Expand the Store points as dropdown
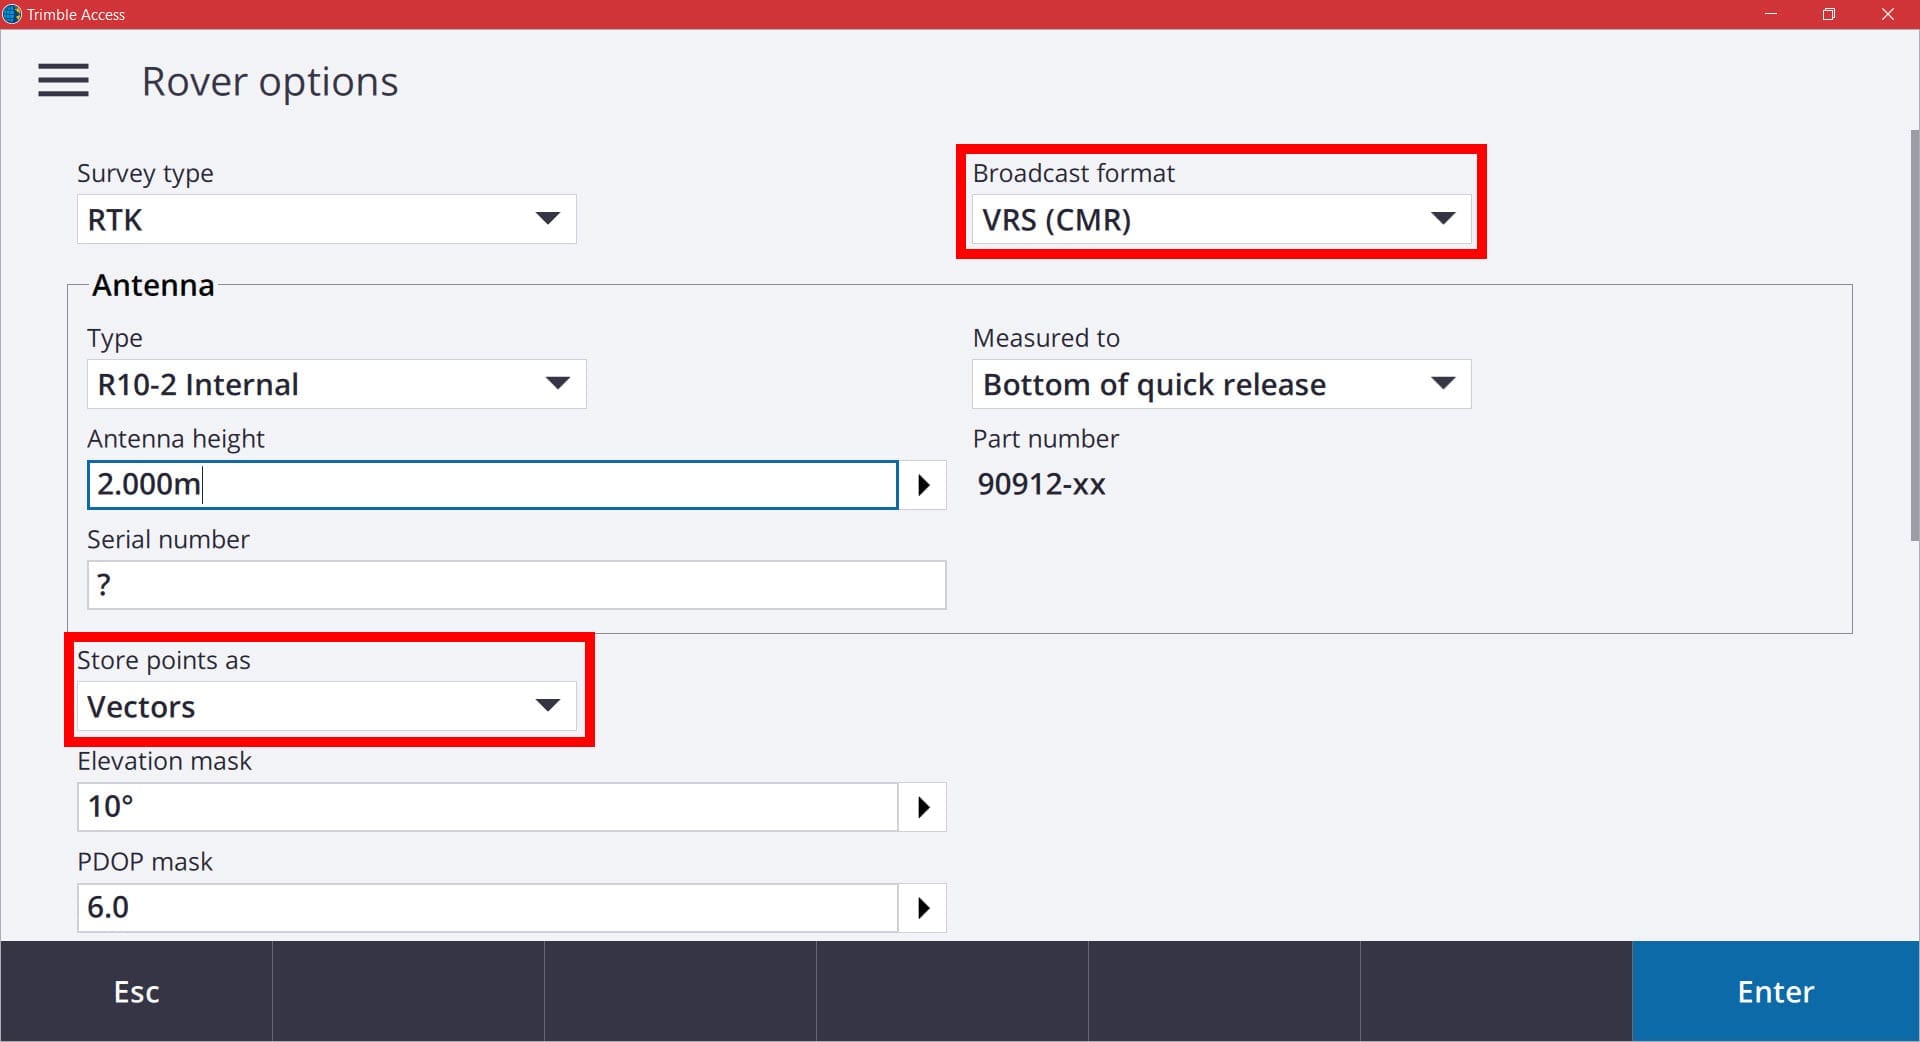Viewport: 1920px width, 1042px height. (x=326, y=706)
